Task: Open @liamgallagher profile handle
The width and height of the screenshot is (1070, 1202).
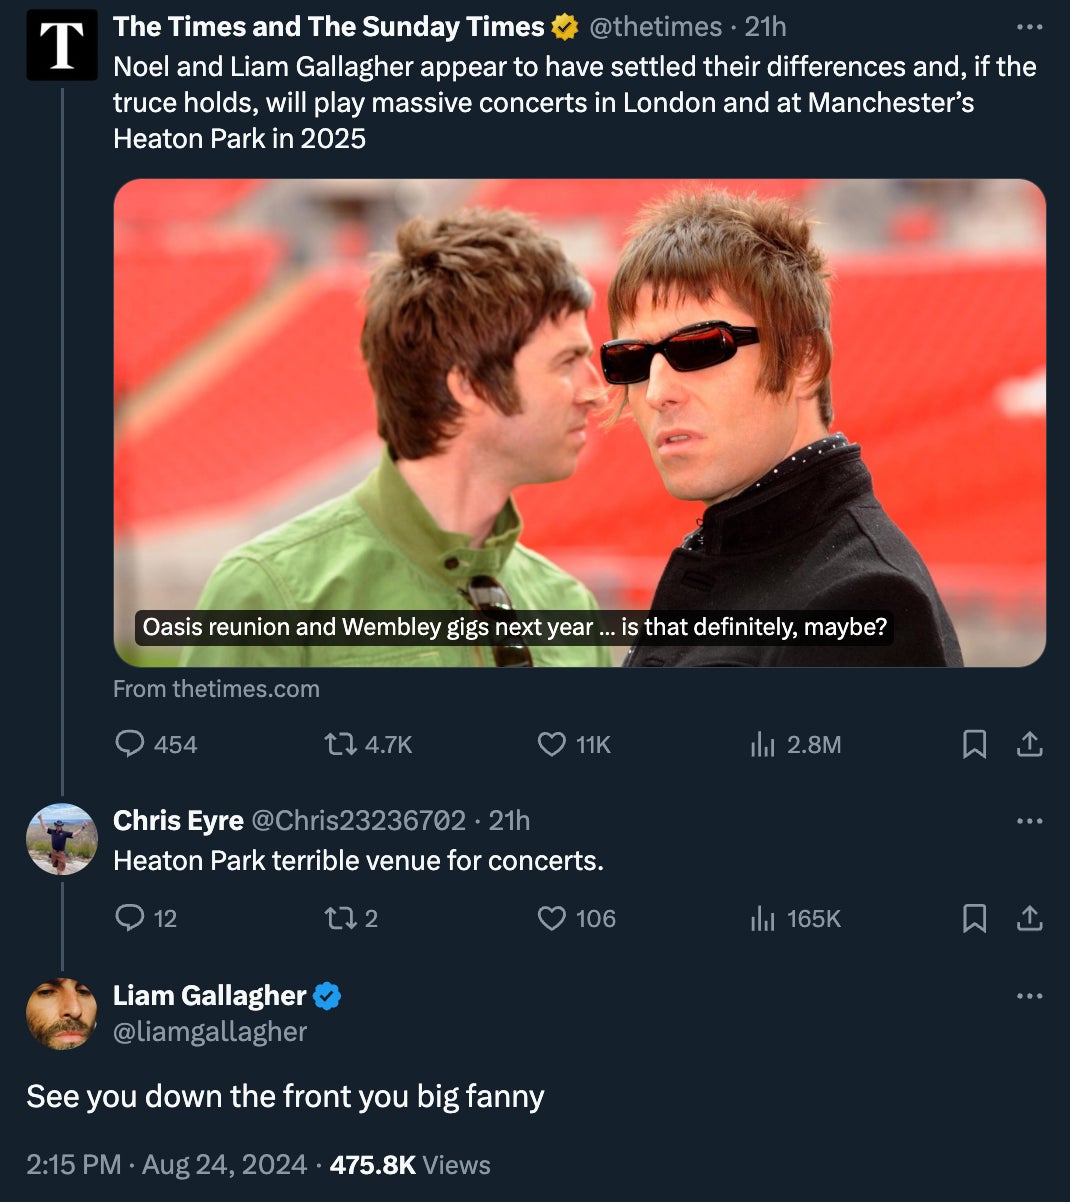Action: point(210,1031)
